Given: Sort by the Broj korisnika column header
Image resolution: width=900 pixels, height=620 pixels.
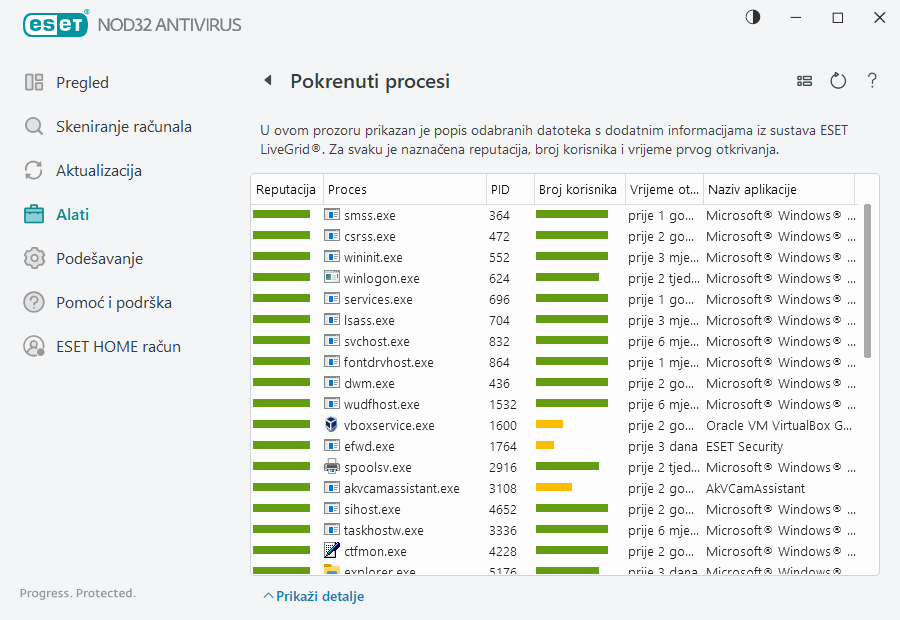Looking at the screenshot, I should pos(578,190).
